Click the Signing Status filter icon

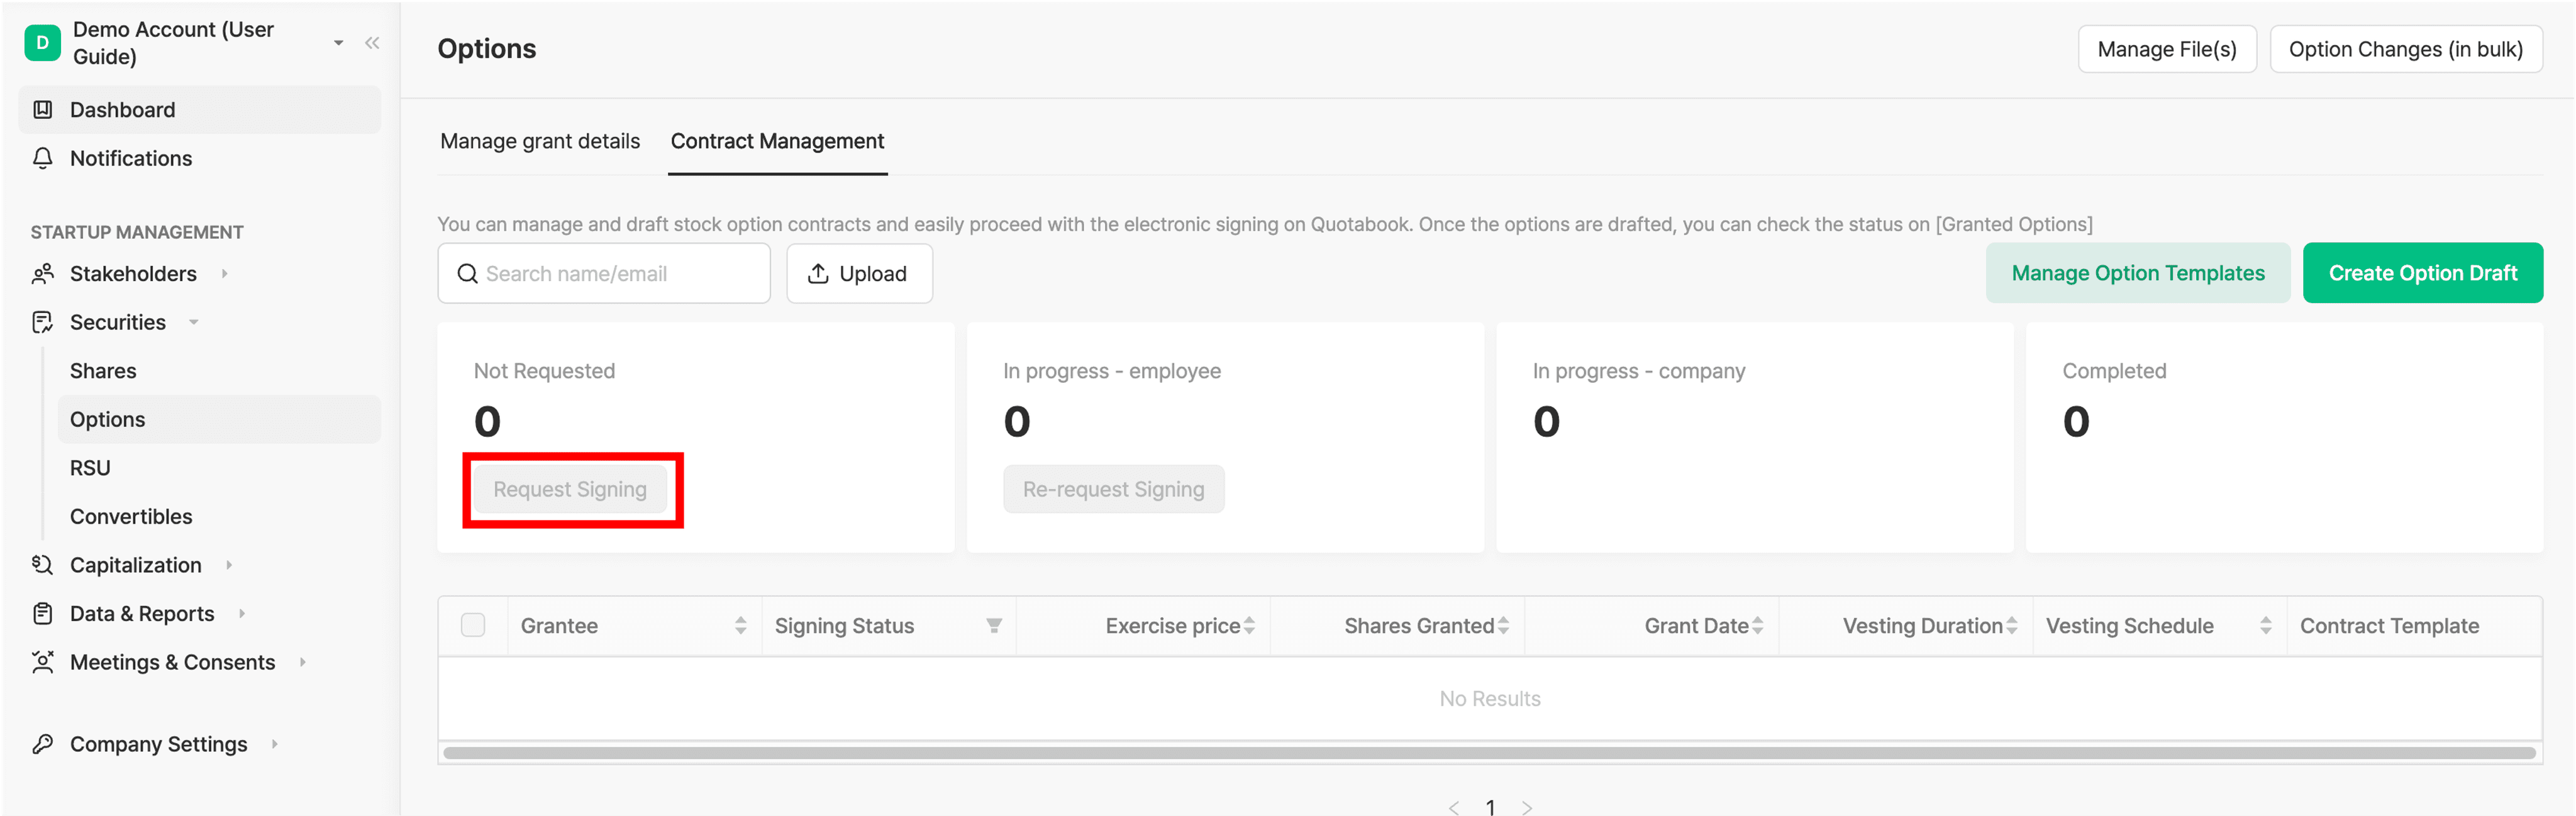[x=993, y=626]
